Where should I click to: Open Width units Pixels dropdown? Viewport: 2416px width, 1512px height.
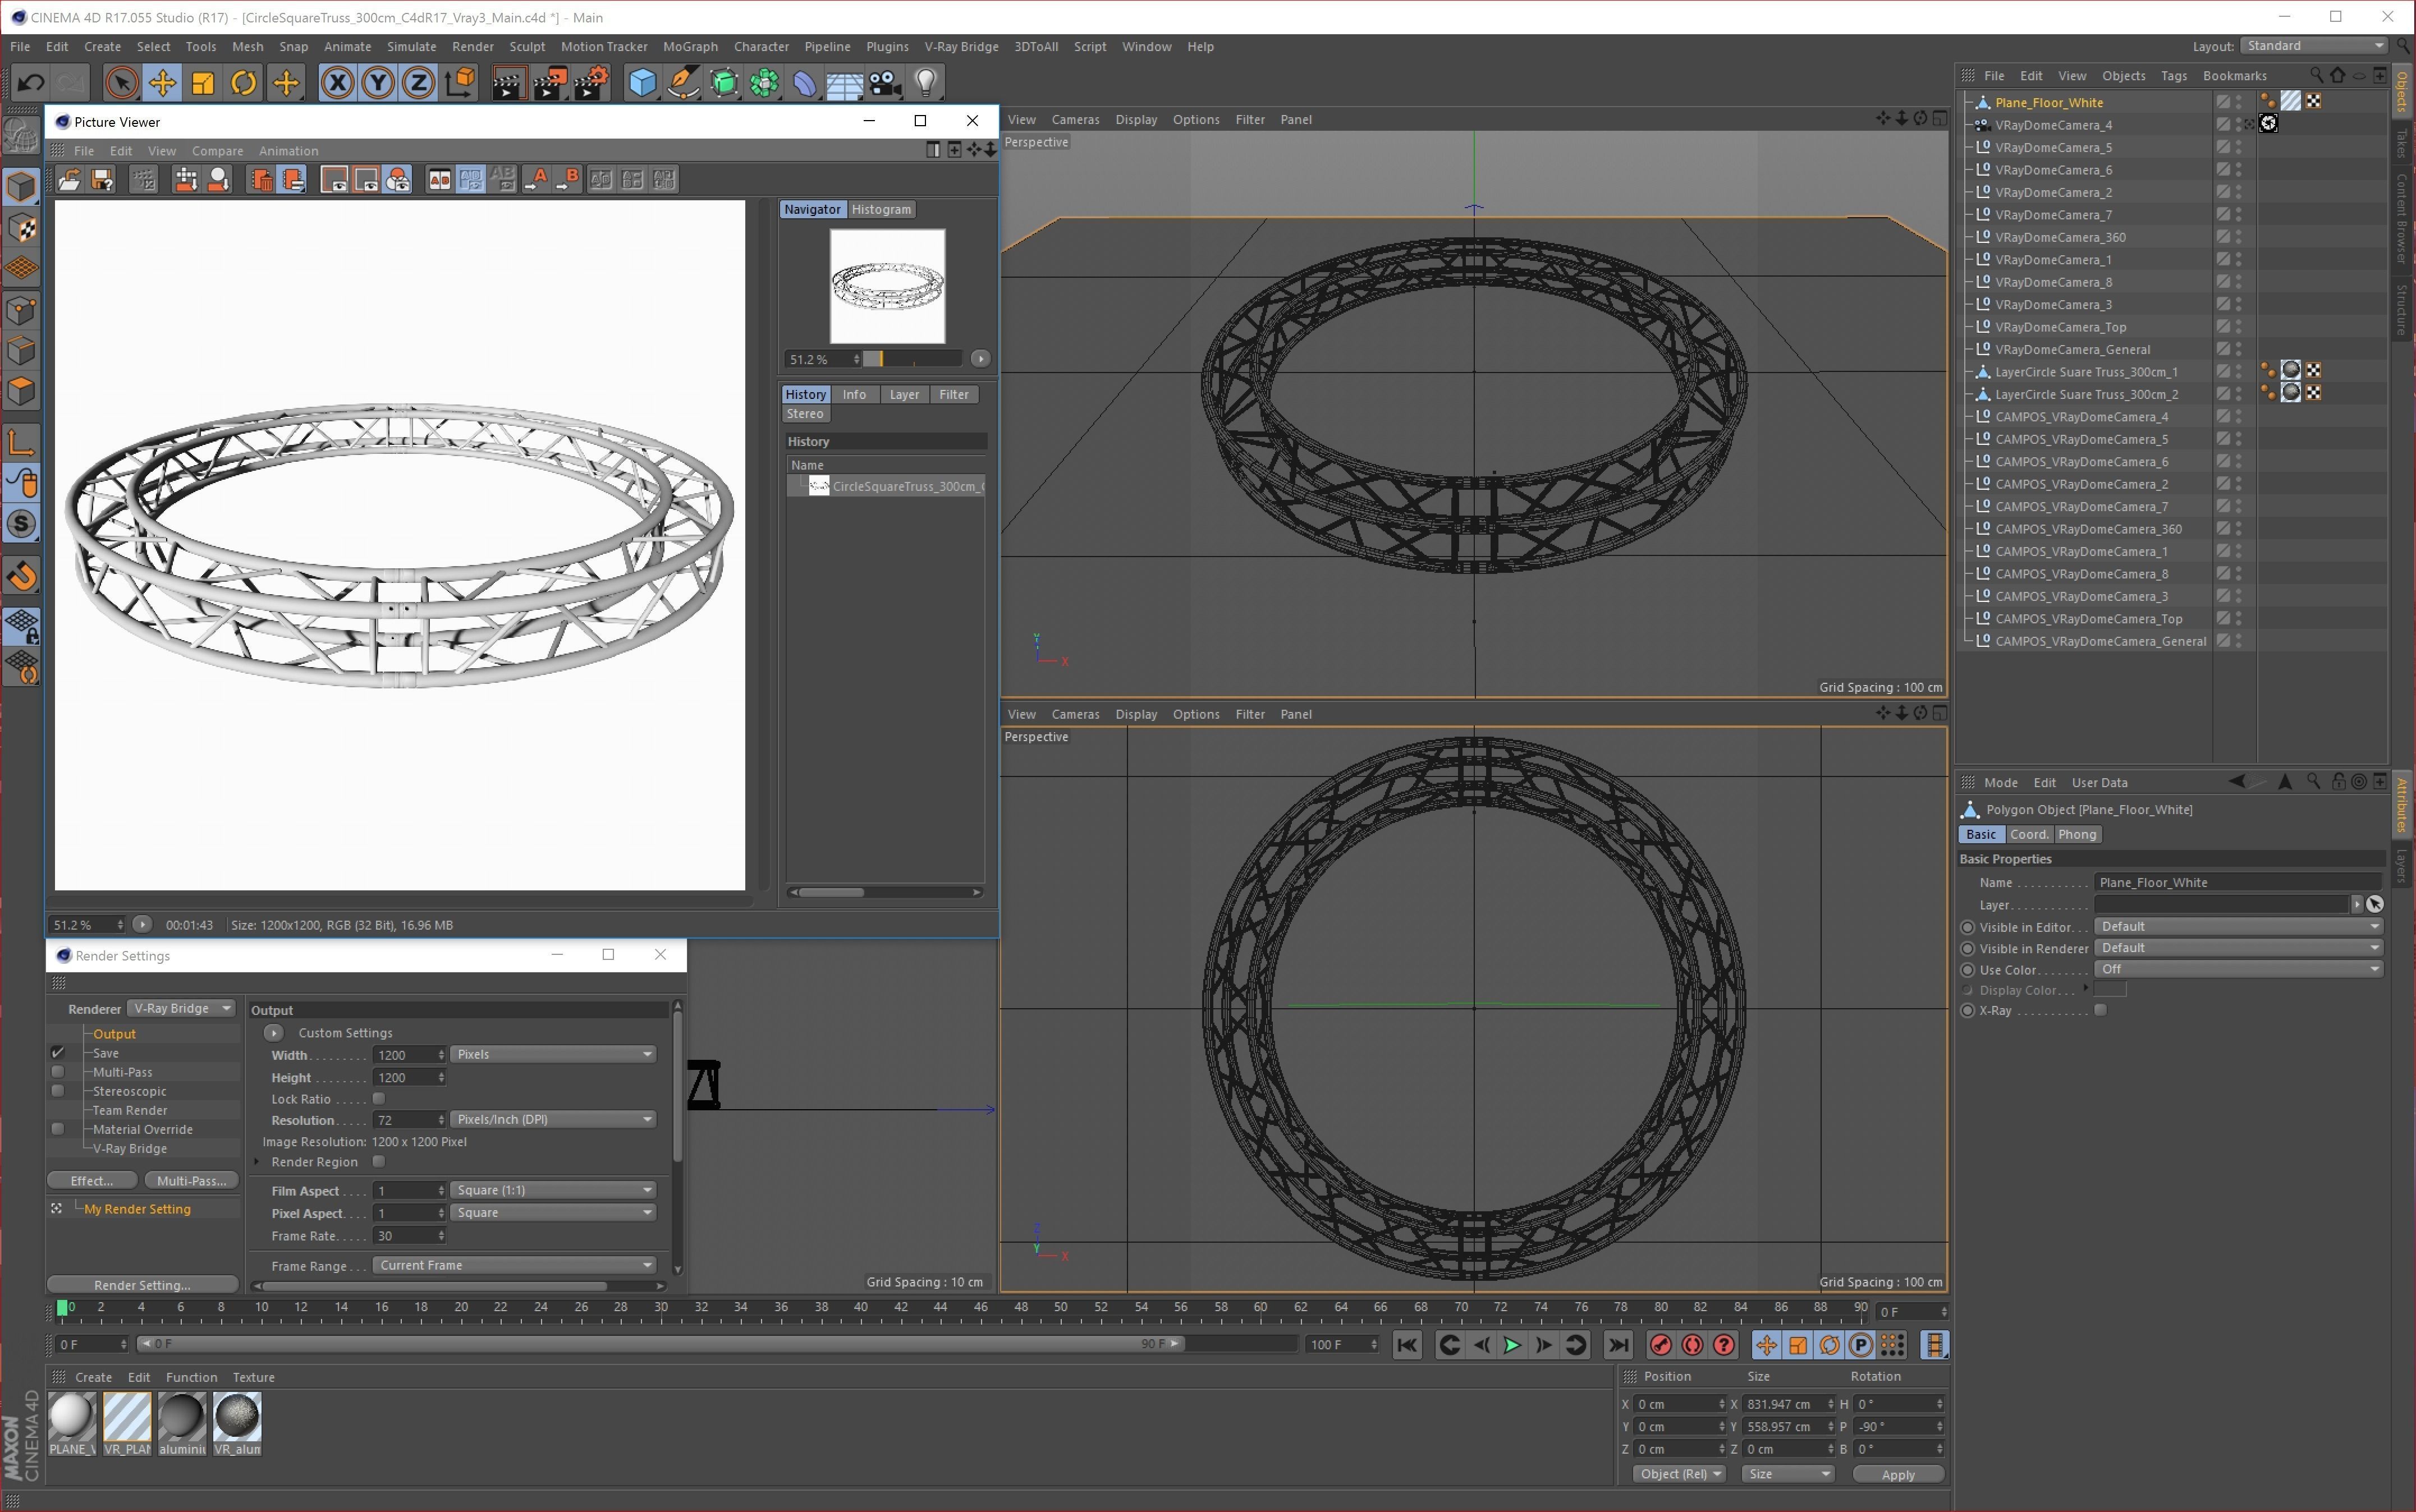point(554,1054)
